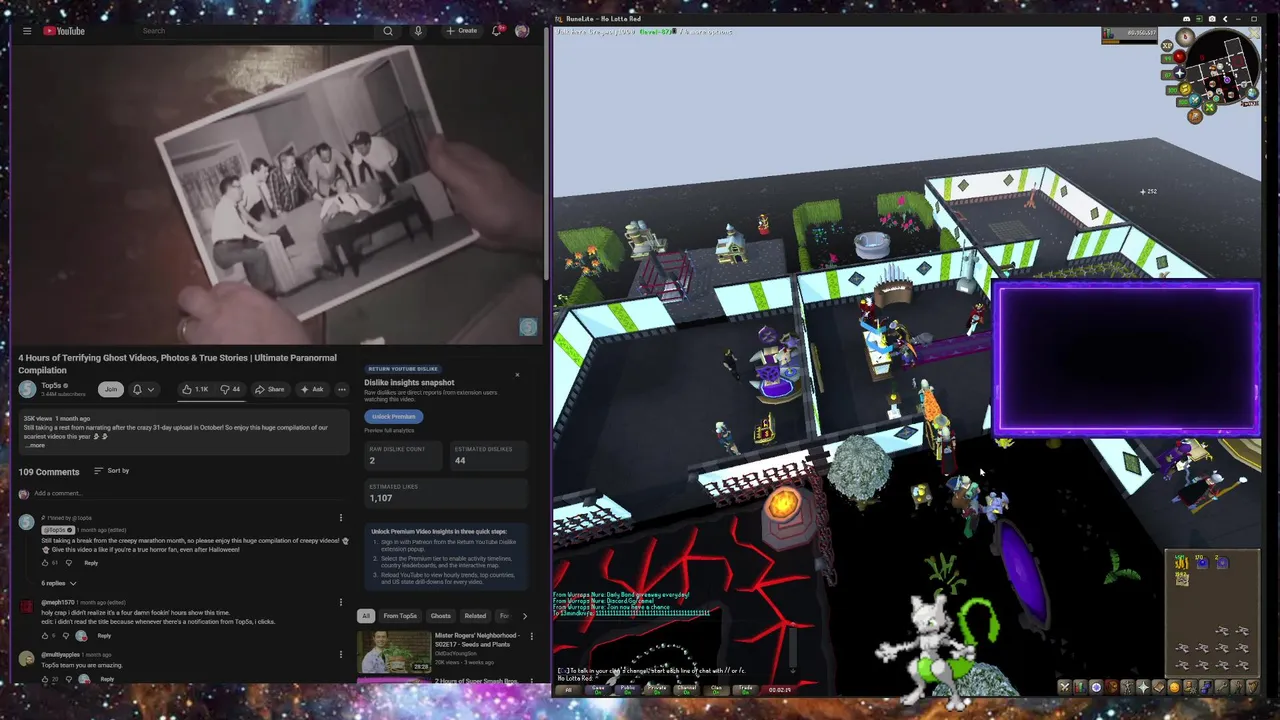
Task: Select the Public chat tab
Action: [x=628, y=689]
